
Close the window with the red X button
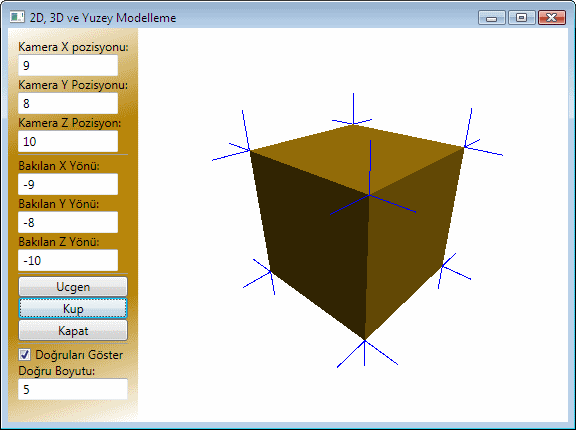point(551,18)
